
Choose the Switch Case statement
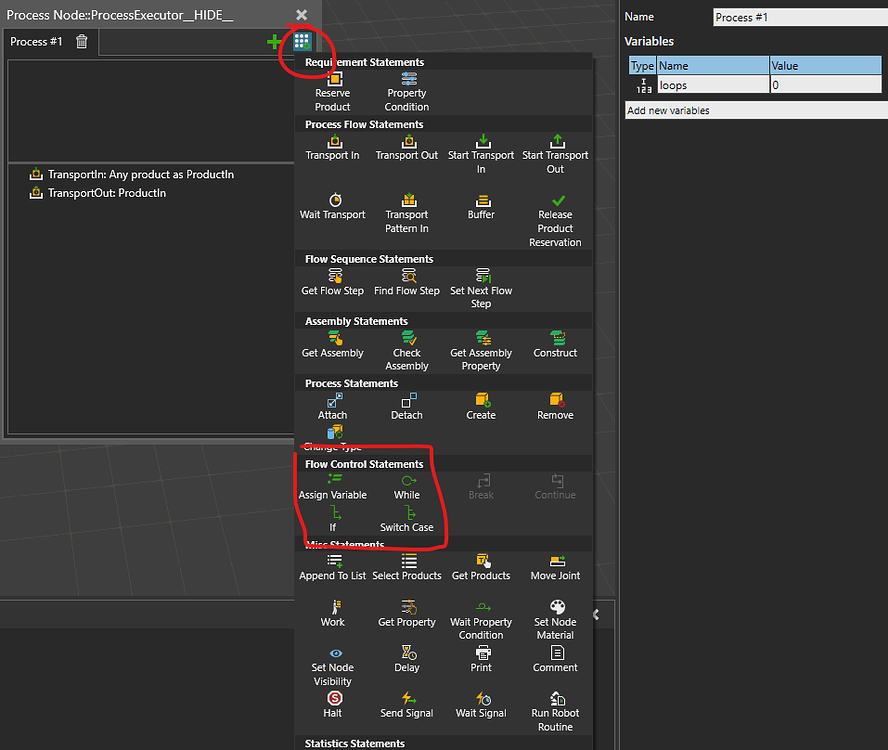[406, 519]
